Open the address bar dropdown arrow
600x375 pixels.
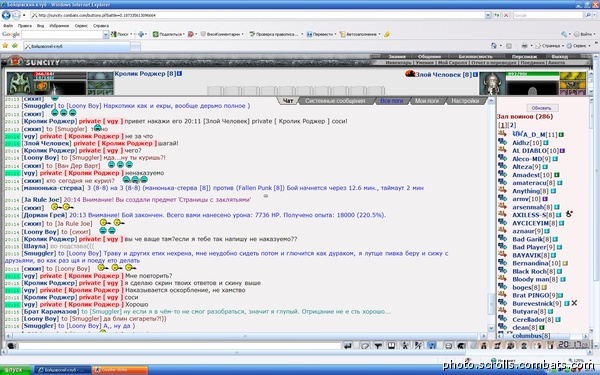point(488,15)
